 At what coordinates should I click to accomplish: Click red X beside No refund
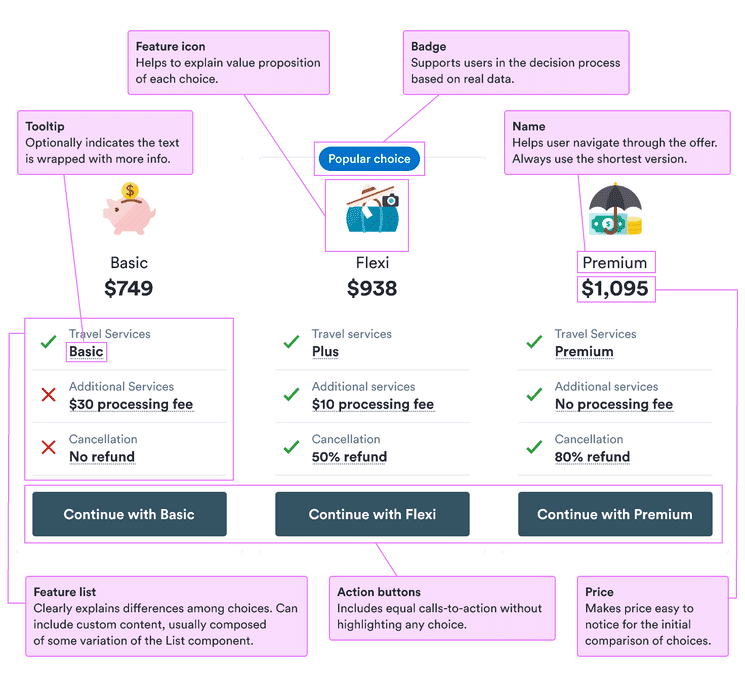[48, 448]
